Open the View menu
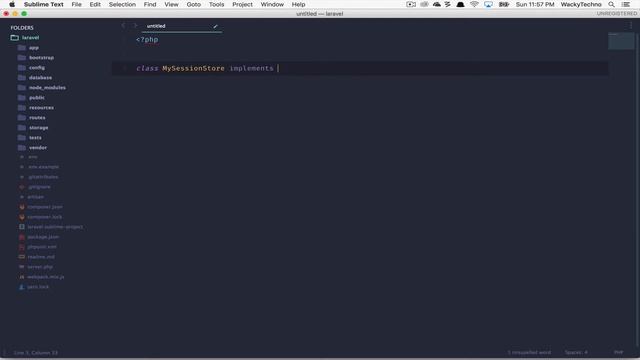The width and height of the screenshot is (640, 360). point(171,4)
